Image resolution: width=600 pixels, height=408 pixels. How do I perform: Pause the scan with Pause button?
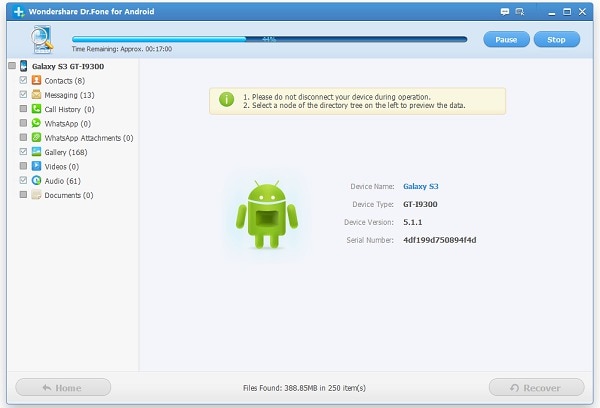(x=506, y=39)
